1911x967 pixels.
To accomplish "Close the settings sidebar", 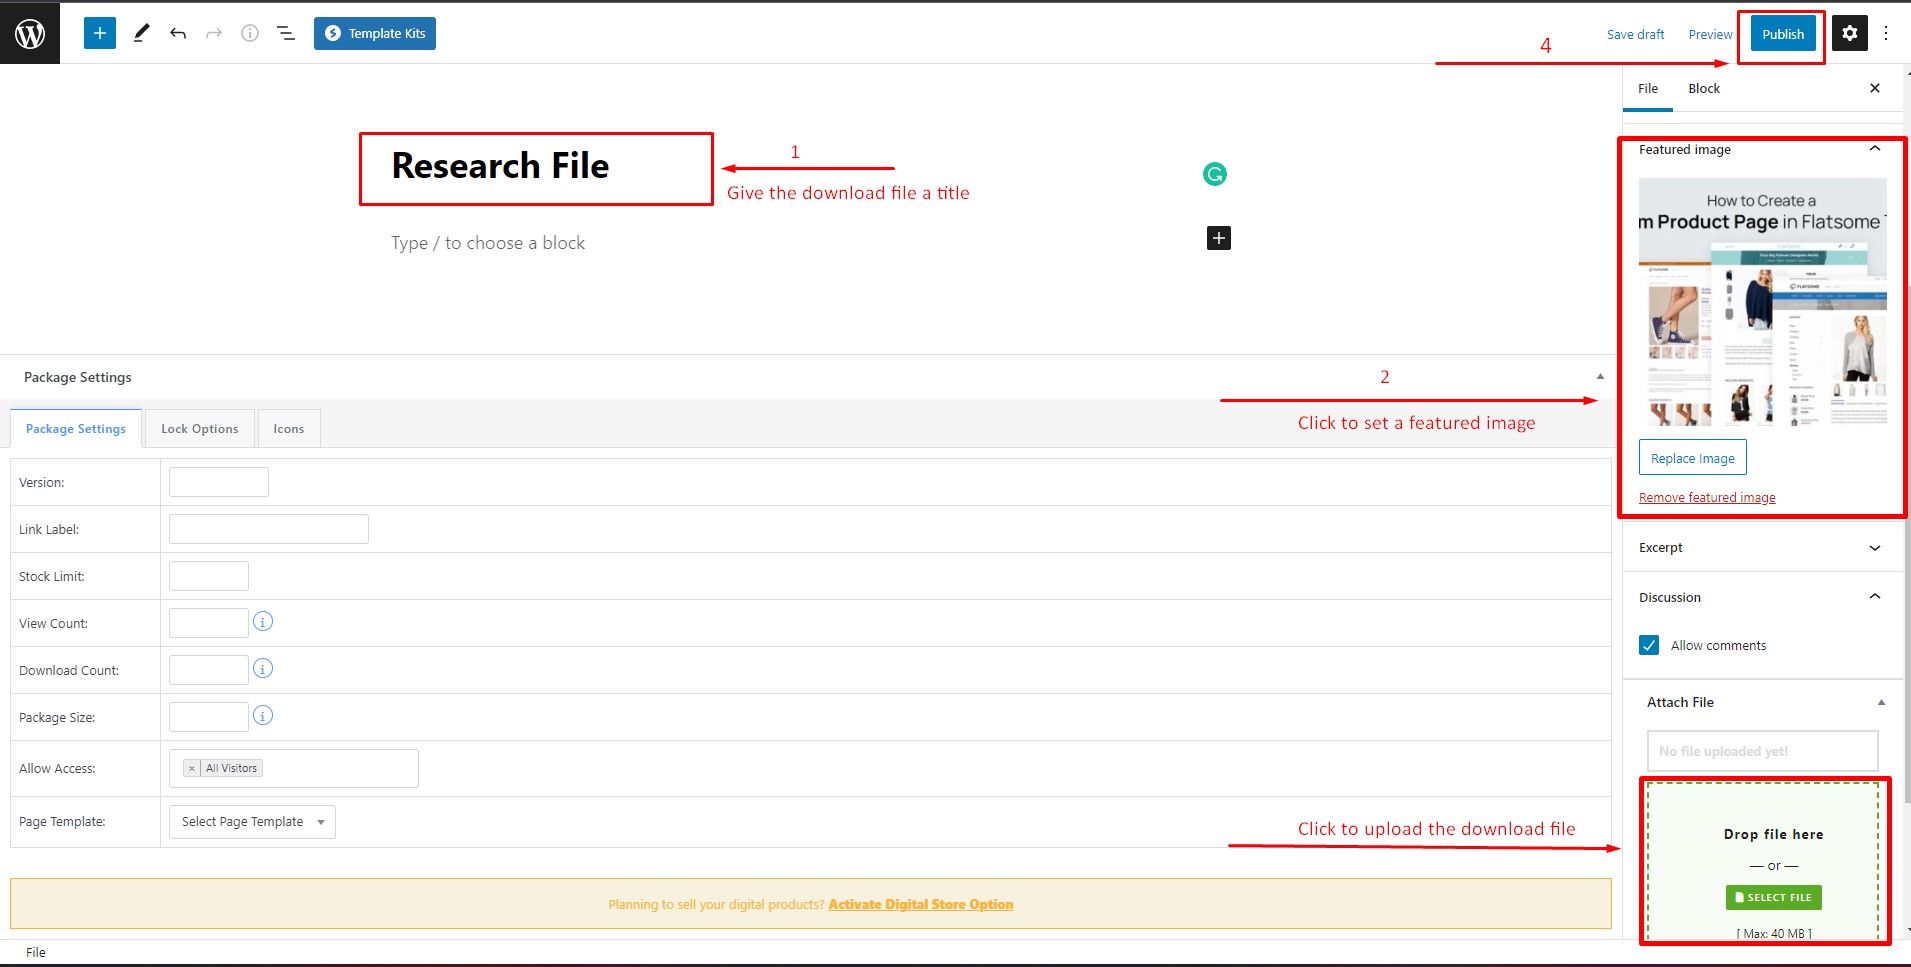I will [1875, 88].
